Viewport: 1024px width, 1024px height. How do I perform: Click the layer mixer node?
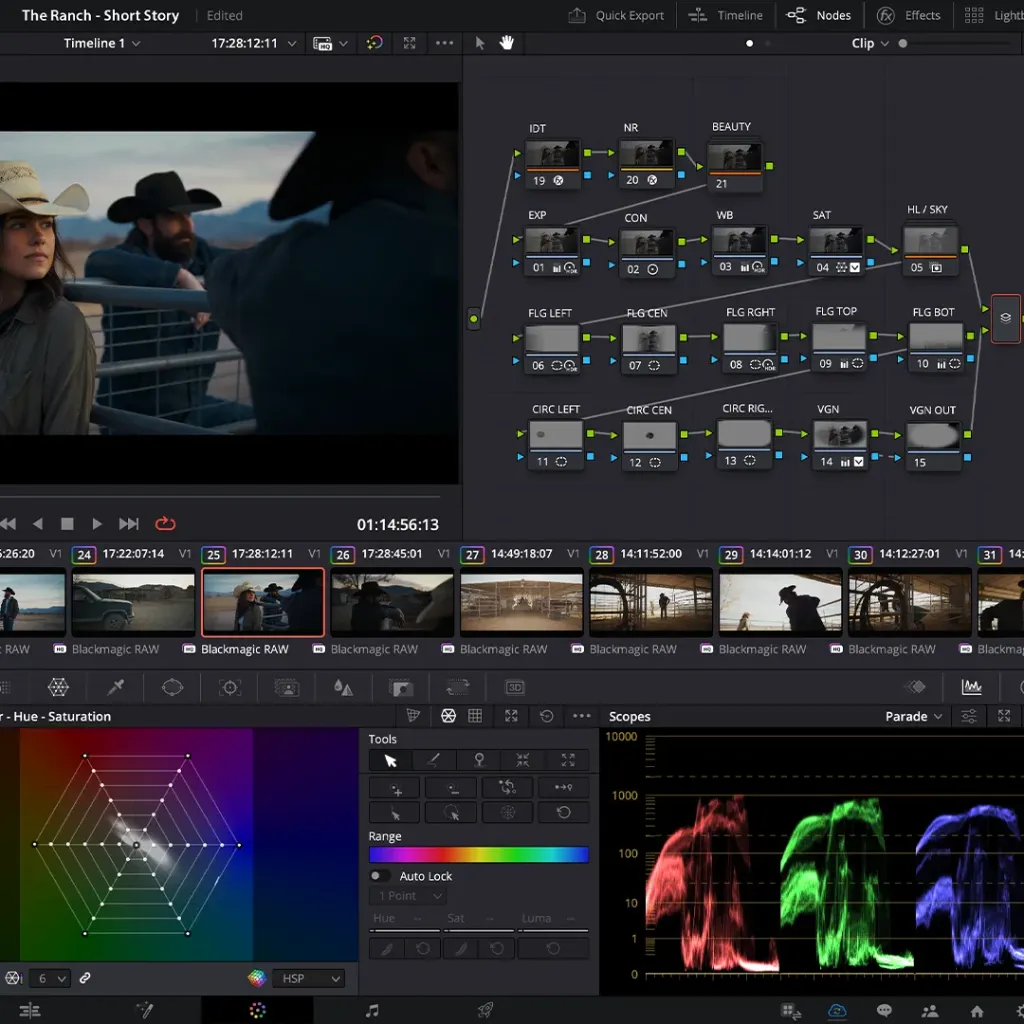point(1005,318)
